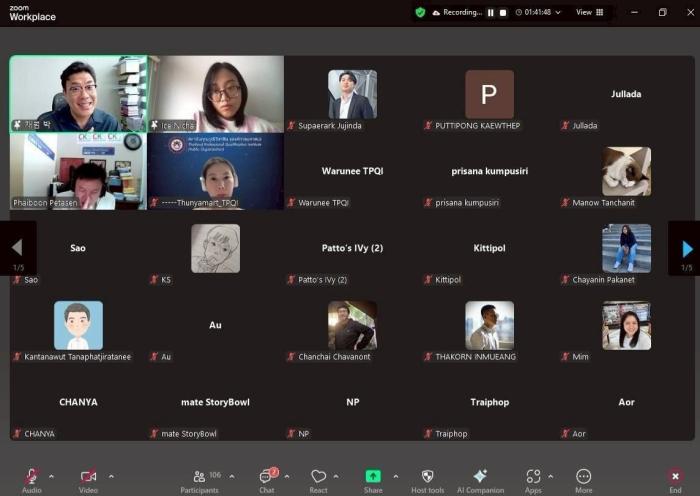Expand the React options caret
This screenshot has width=700, height=496.
336,476
